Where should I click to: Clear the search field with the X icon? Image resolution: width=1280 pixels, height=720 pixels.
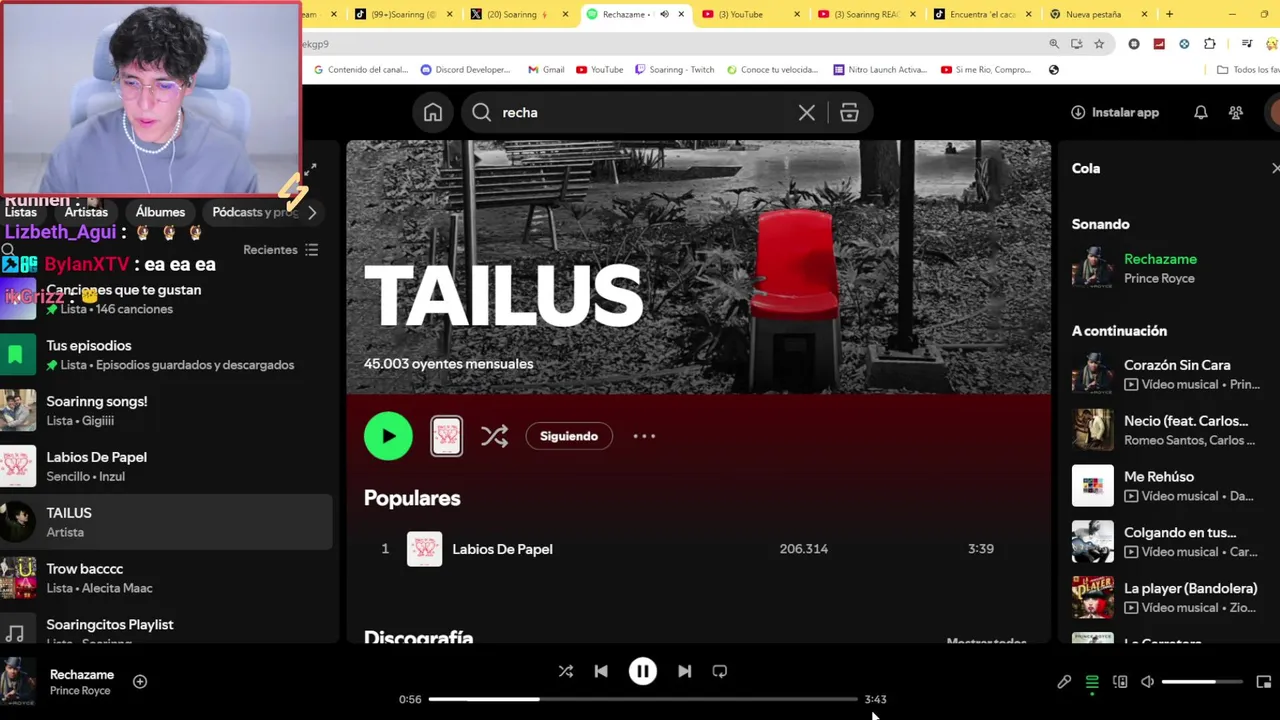coord(806,113)
